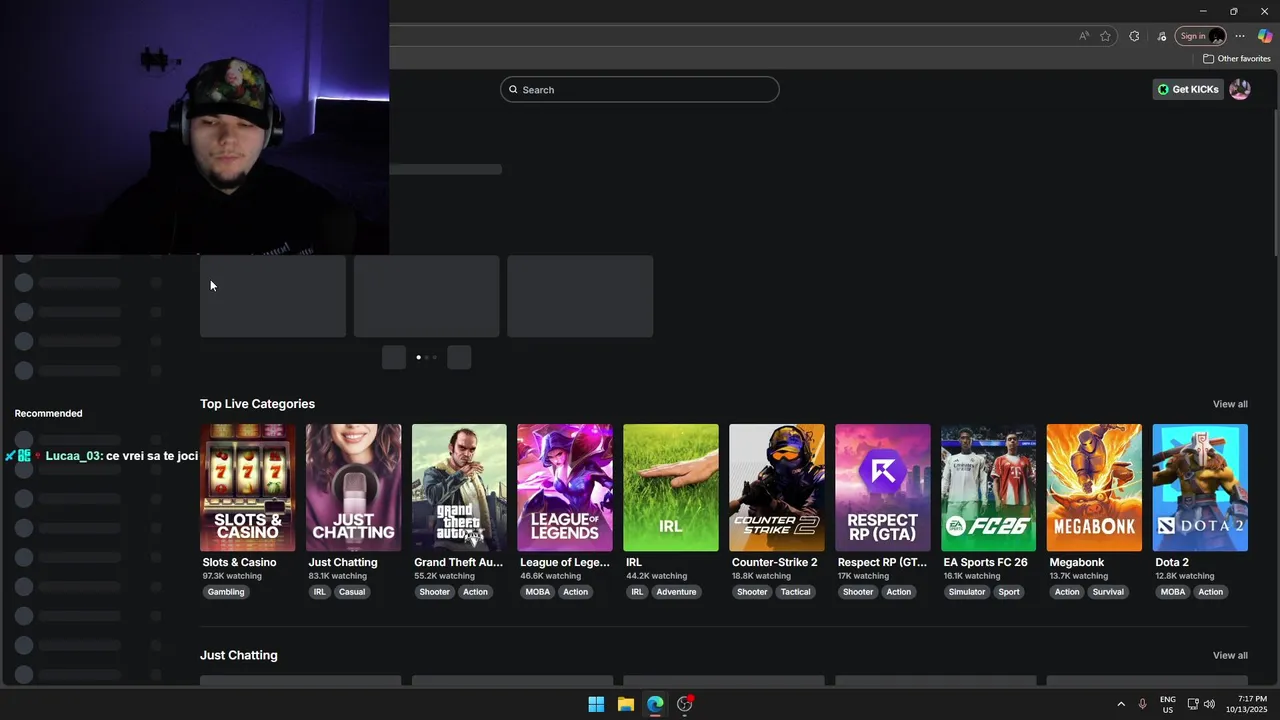Open the Respect RP (GTA) category cover
Screen dimensions: 1280x720
tap(883, 487)
